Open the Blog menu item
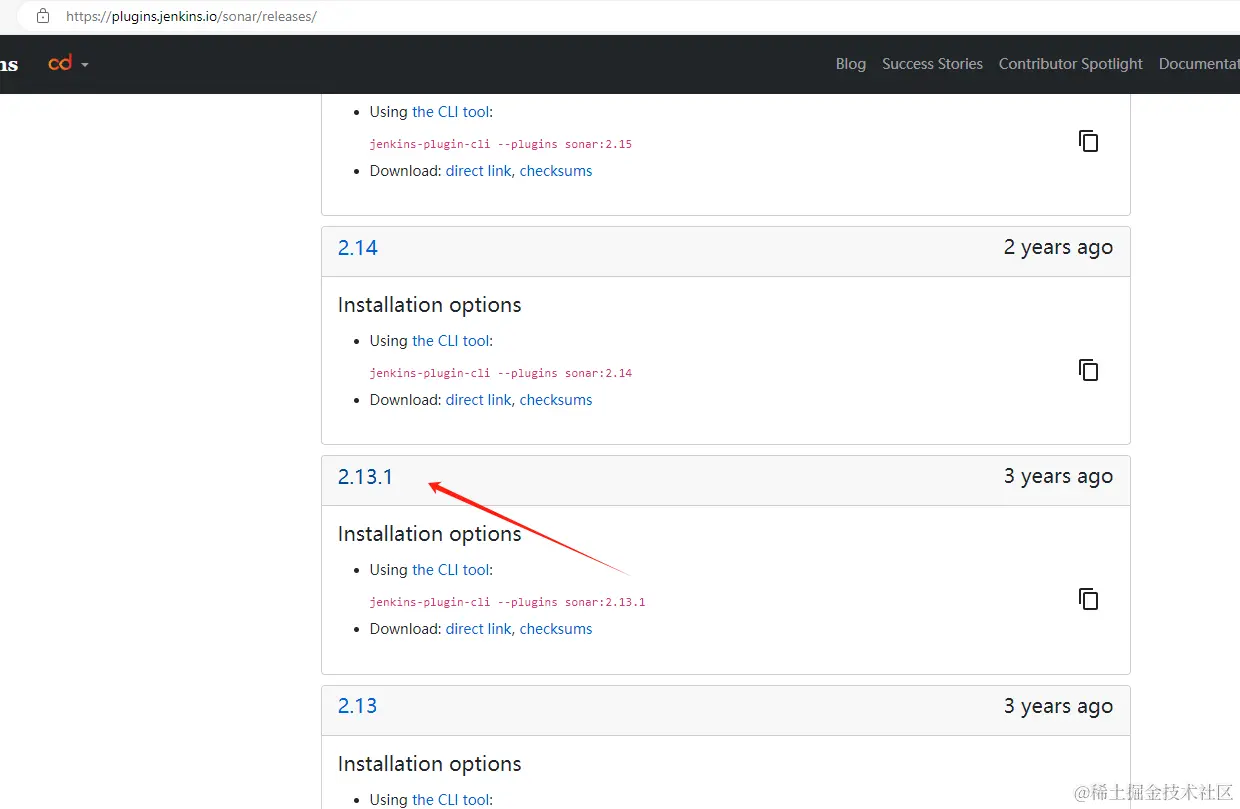Viewport: 1240px width, 809px height. click(851, 64)
